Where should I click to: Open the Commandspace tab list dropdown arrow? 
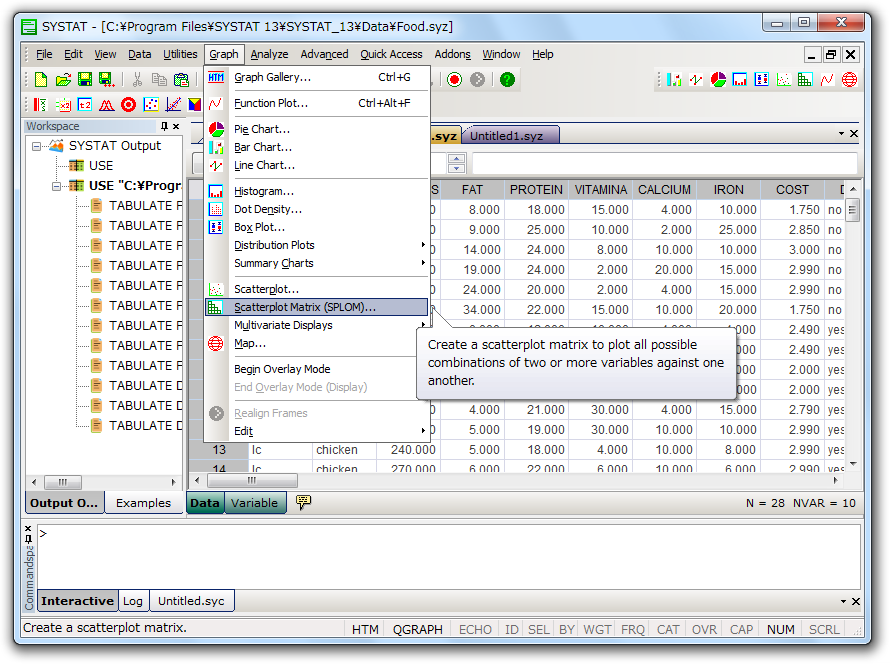tap(843, 602)
